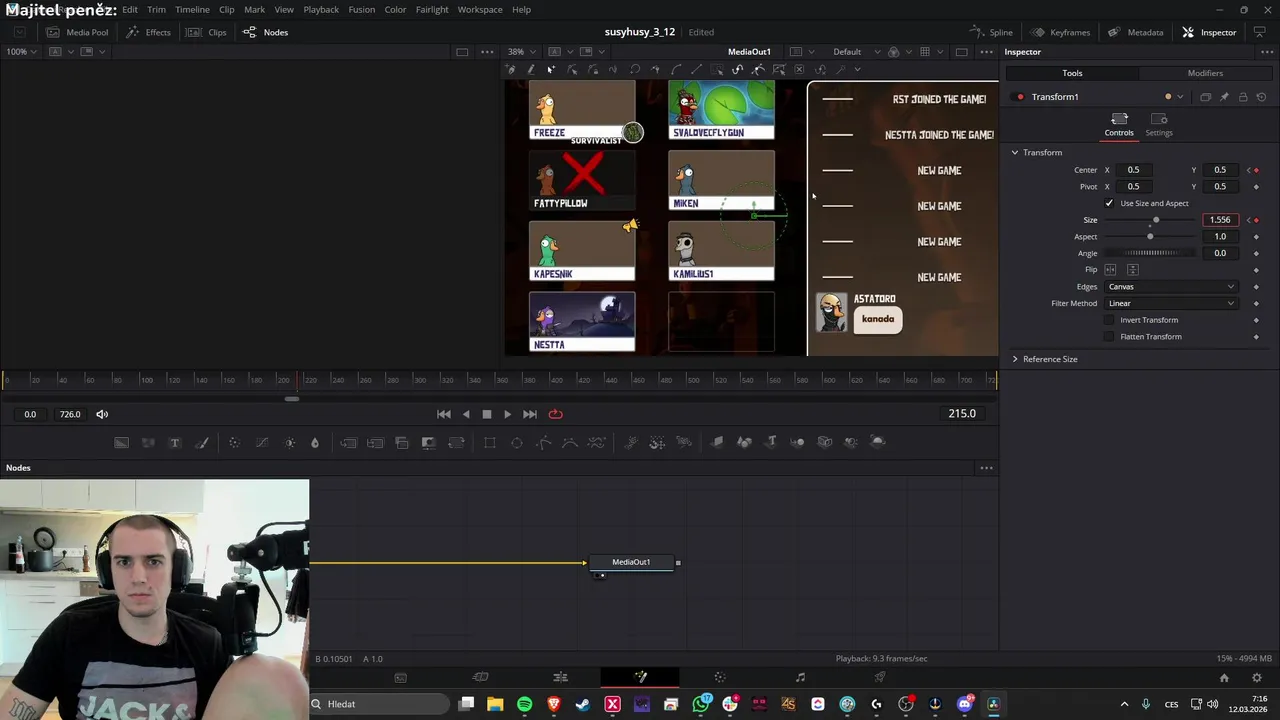Viewport: 1280px width, 720px height.
Task: Open the Deliver page (rocket icon)
Action: (x=880, y=677)
